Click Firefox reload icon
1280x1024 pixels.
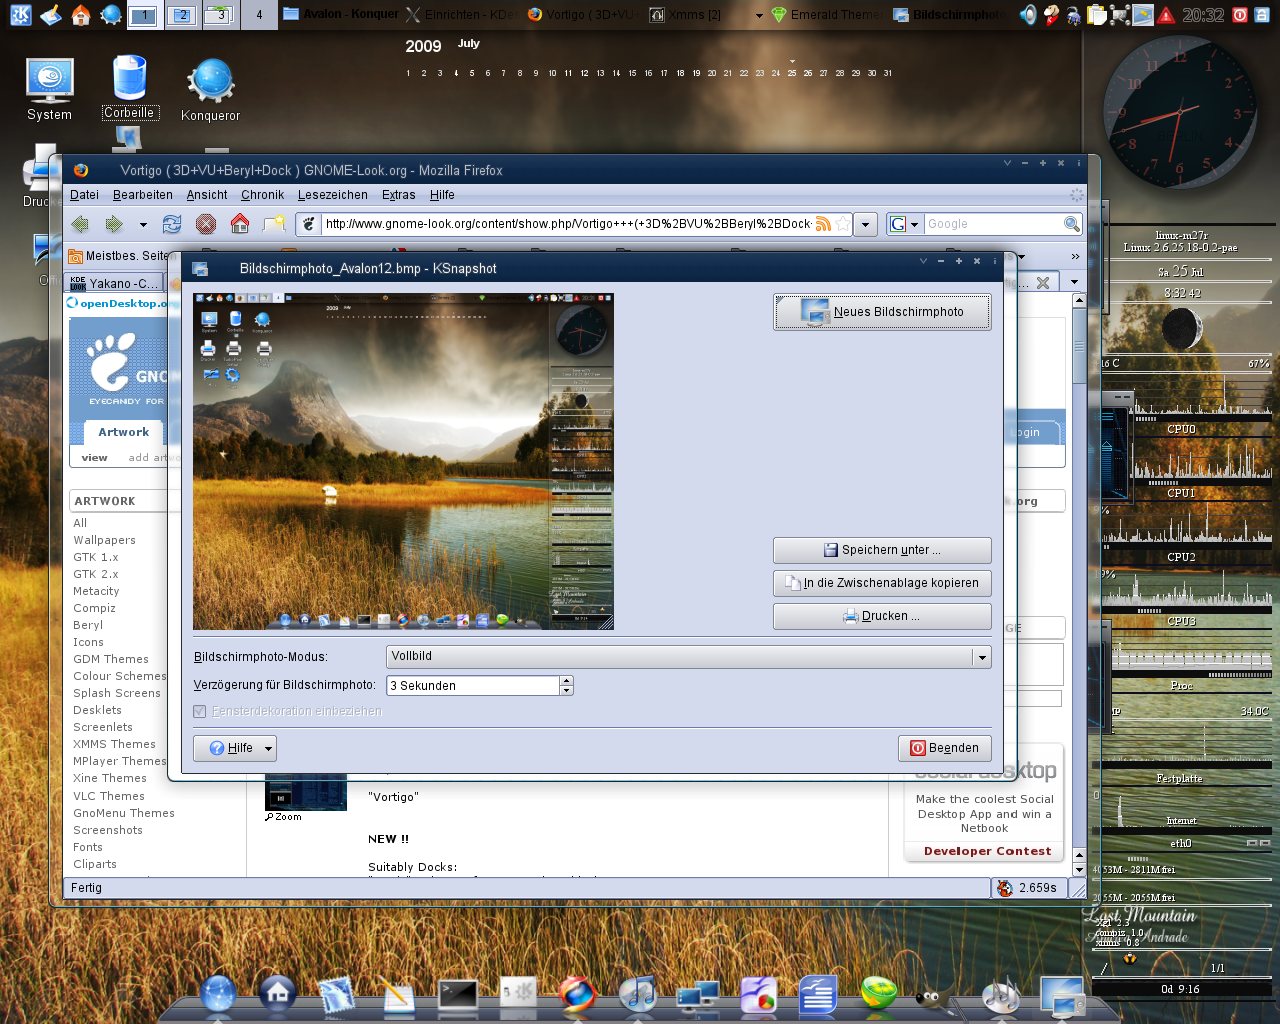(172, 224)
